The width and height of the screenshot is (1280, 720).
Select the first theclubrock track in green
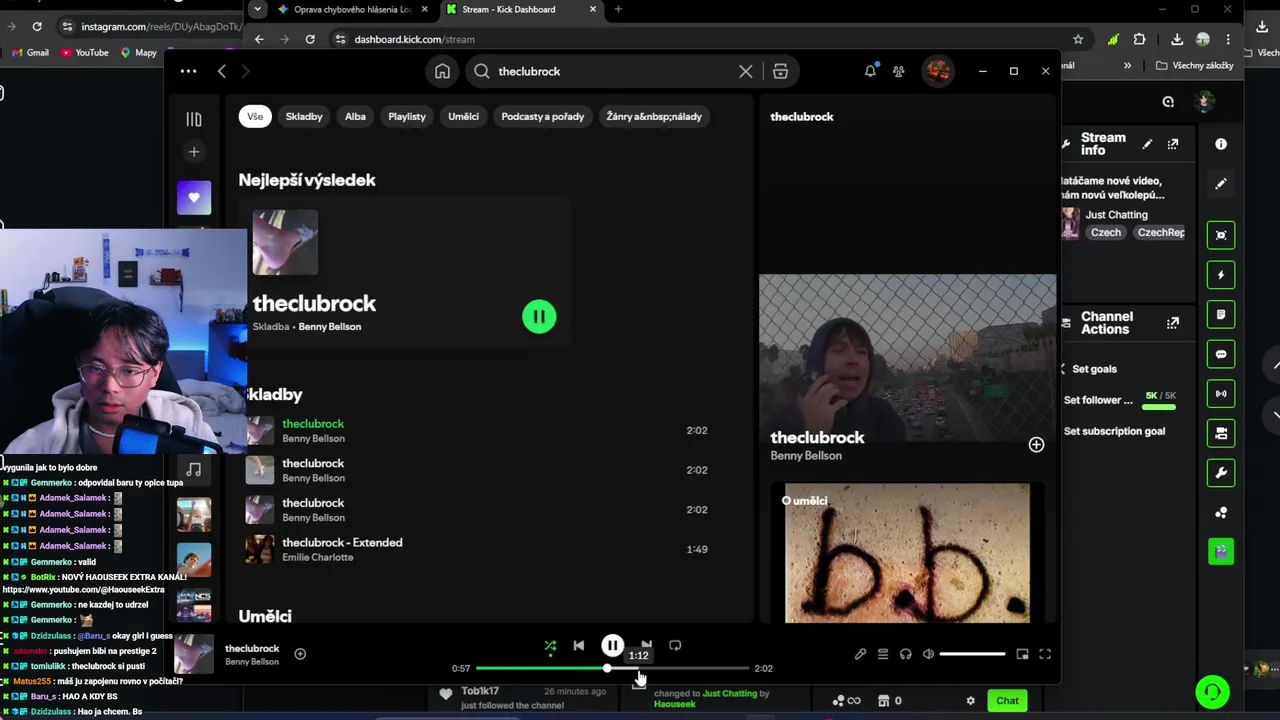pyautogui.click(x=313, y=424)
